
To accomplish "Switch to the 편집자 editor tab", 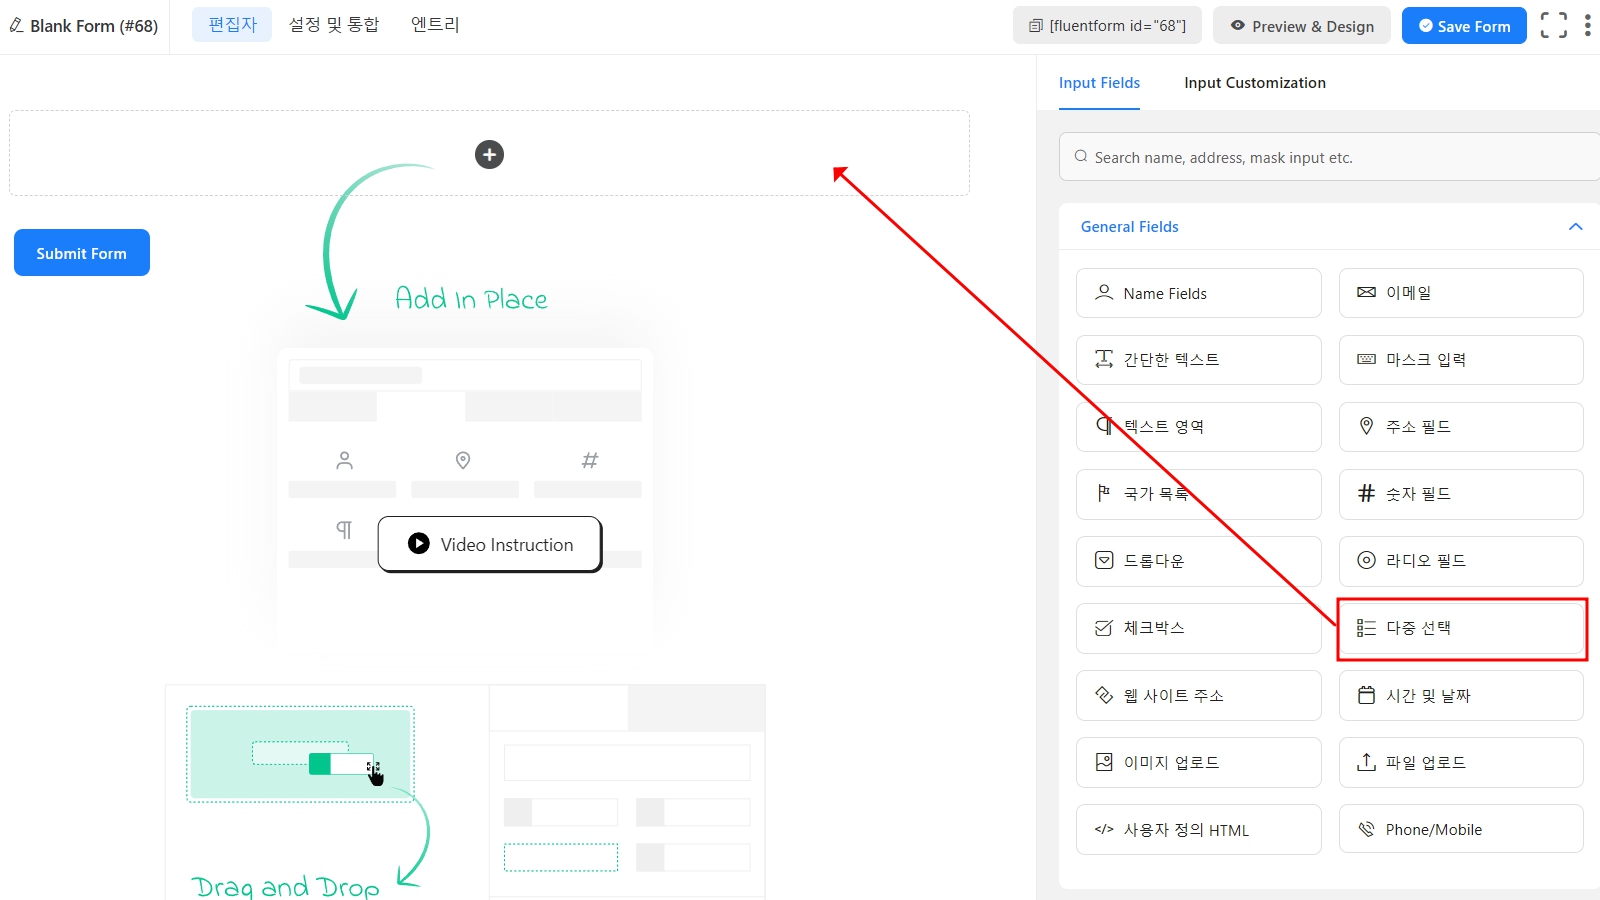I will 232,25.
